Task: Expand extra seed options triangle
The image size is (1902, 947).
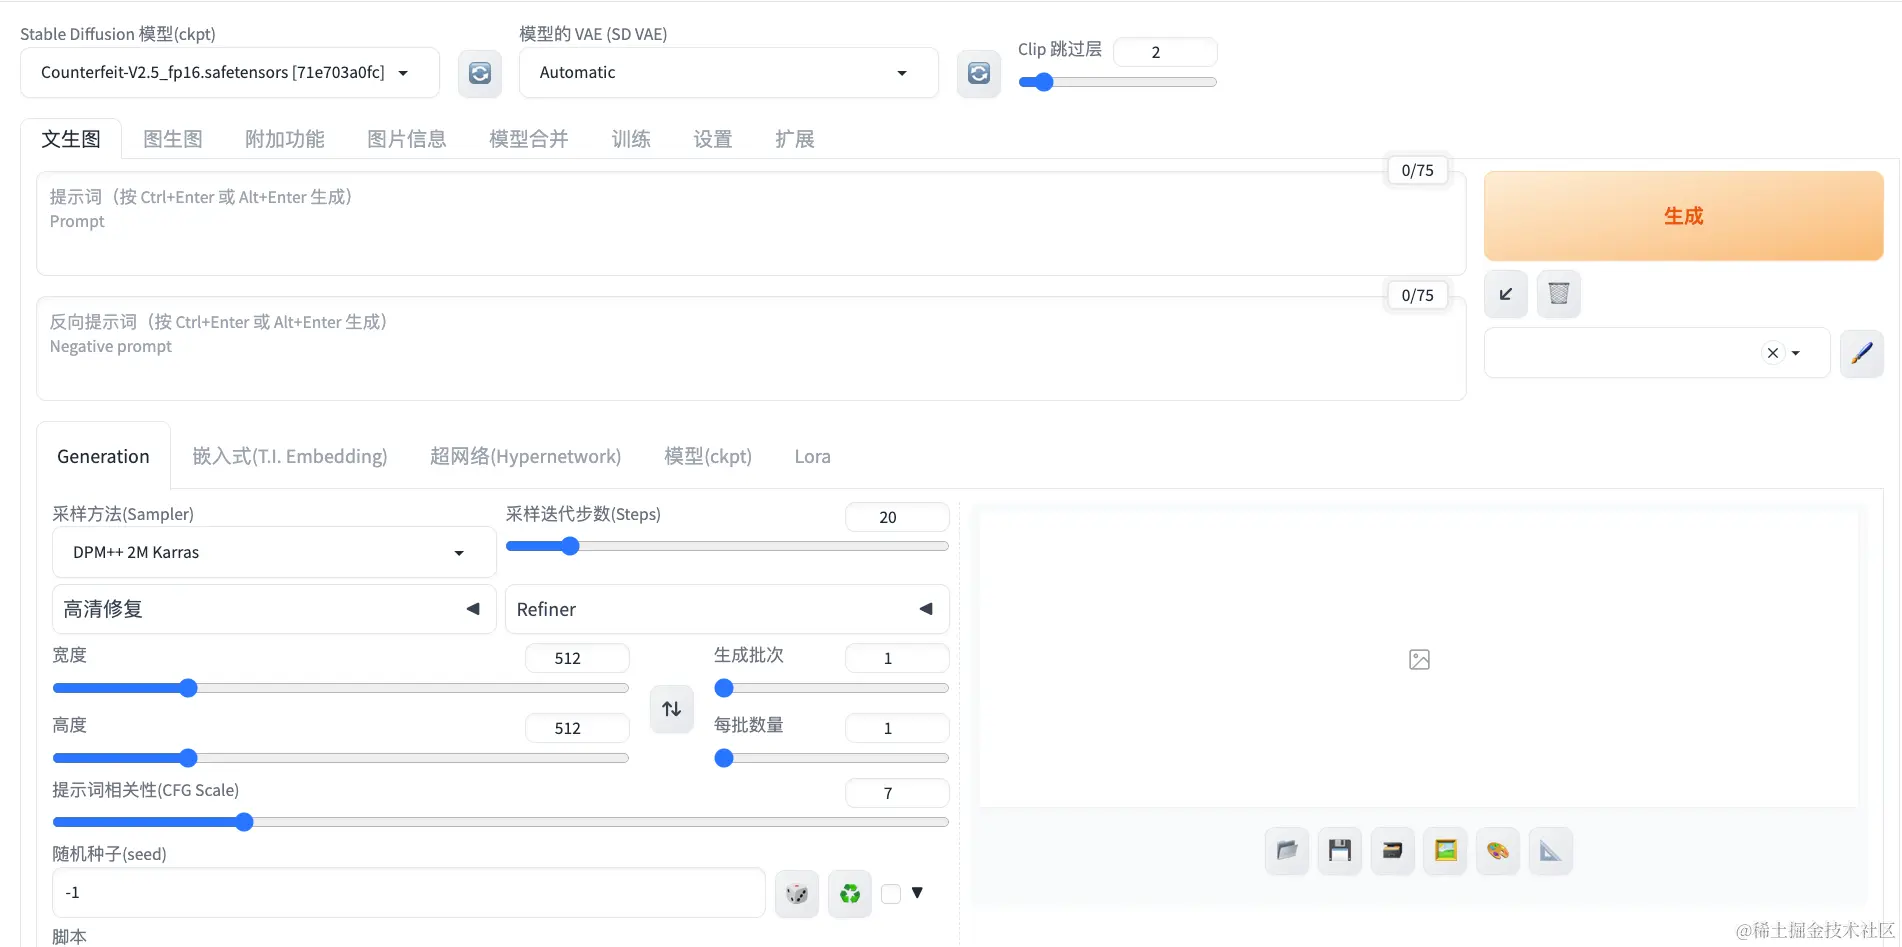Action: (x=917, y=893)
